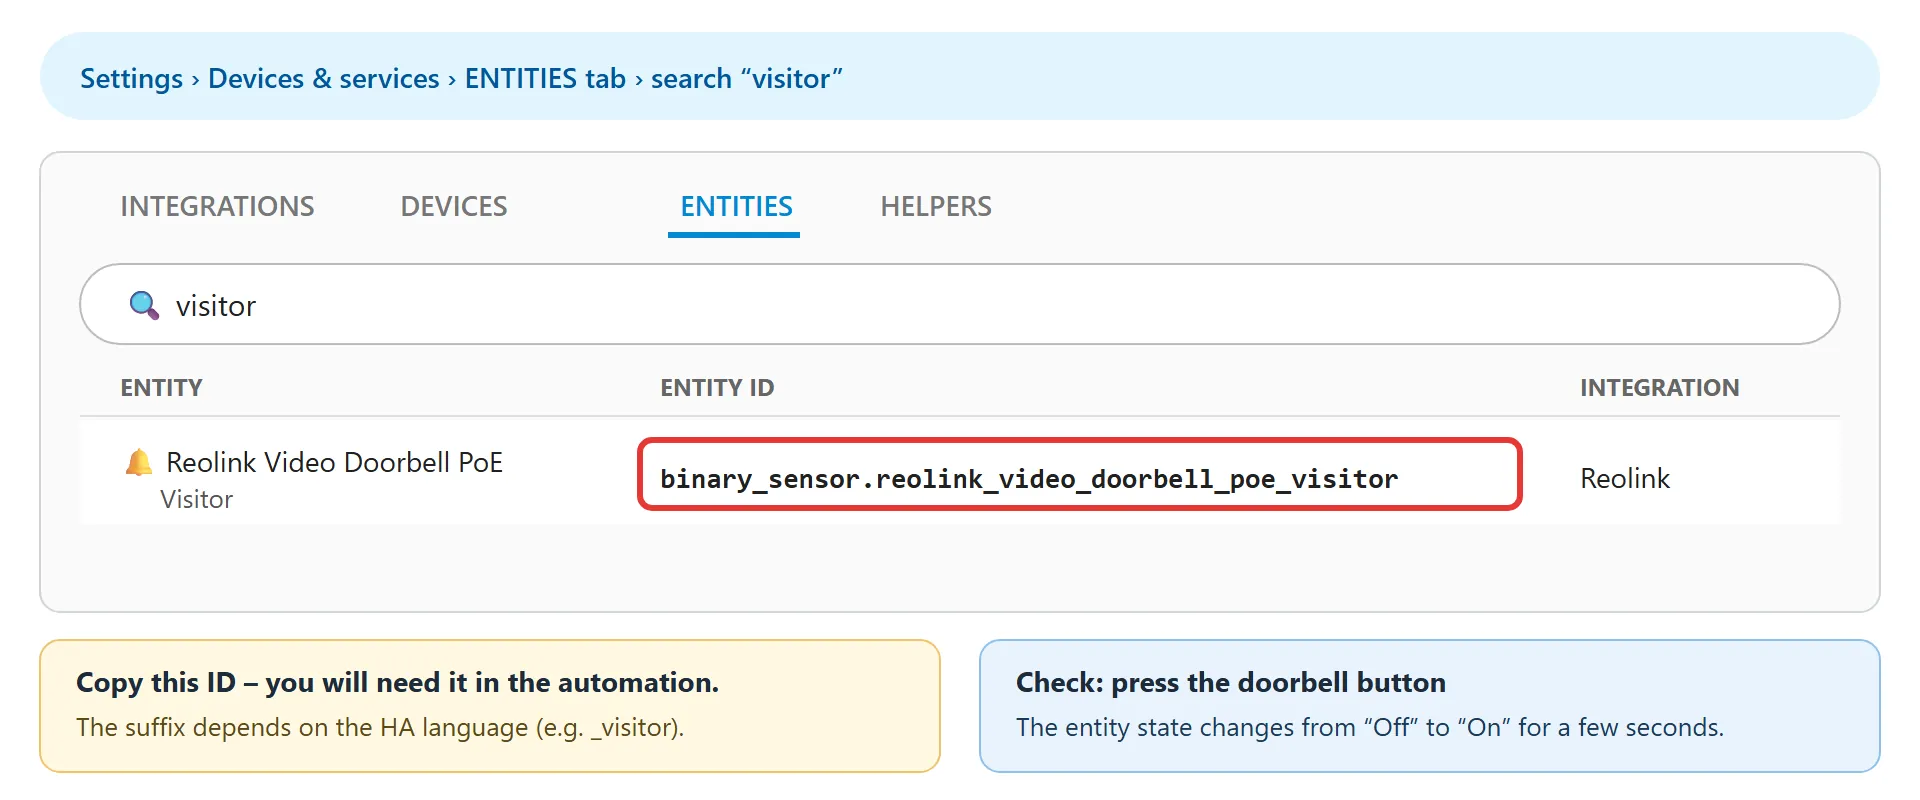Click the text about entity state changing
The width and height of the screenshot is (1920, 800).
[1370, 727]
